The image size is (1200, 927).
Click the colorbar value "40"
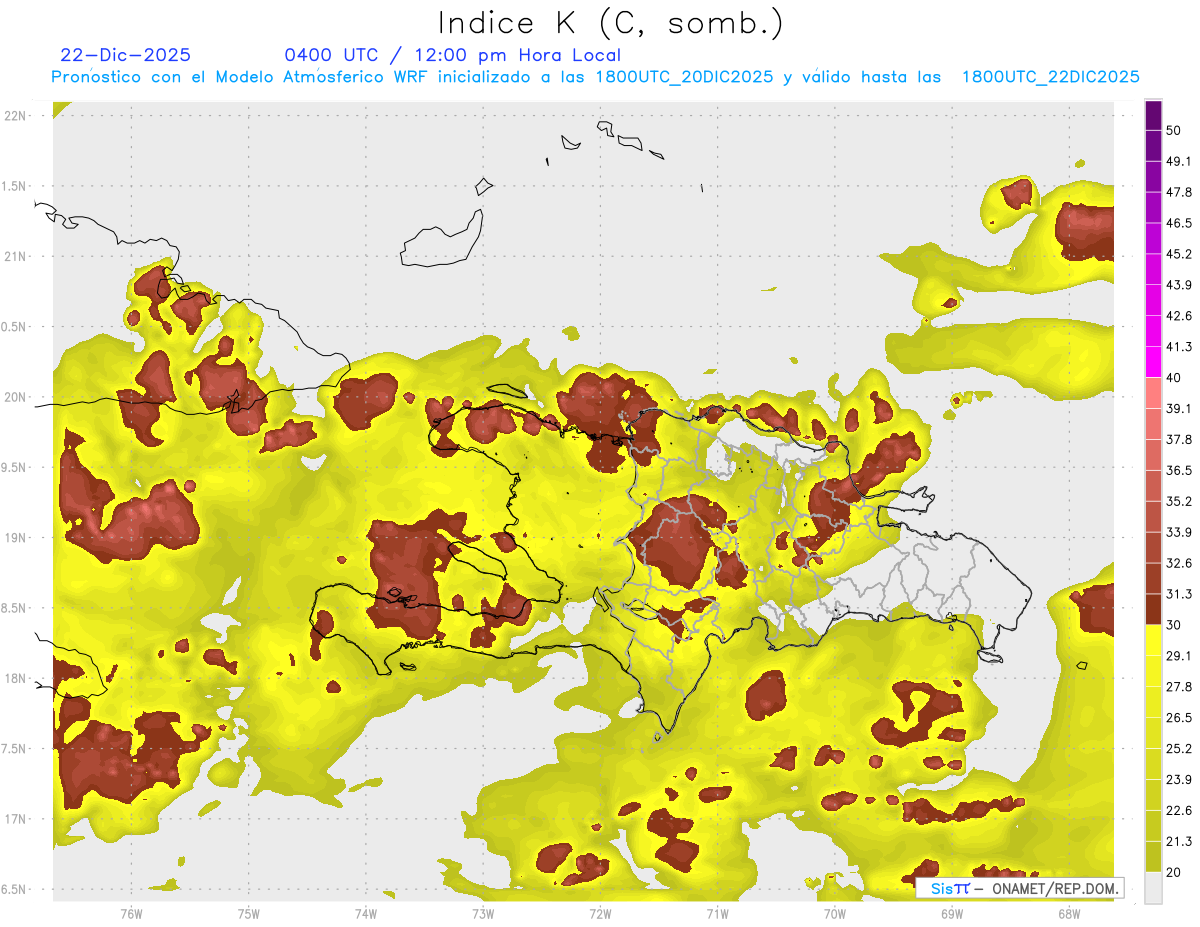[x=1174, y=378]
